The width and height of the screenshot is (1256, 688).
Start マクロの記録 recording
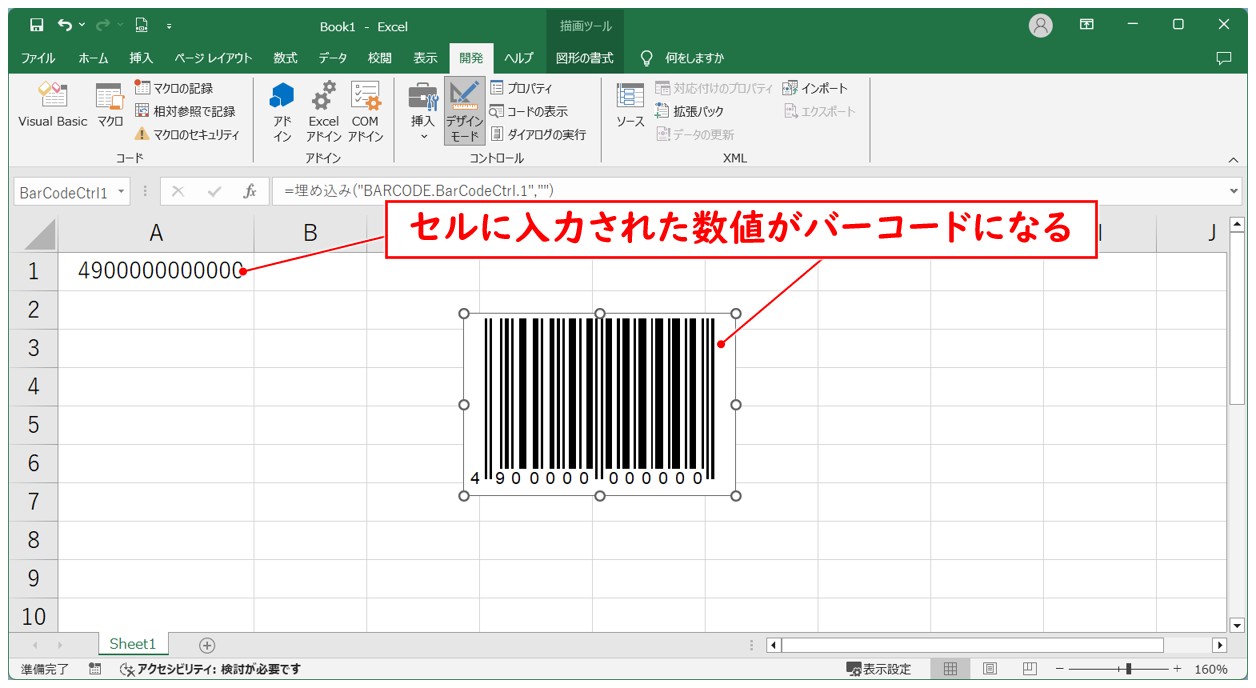(174, 88)
